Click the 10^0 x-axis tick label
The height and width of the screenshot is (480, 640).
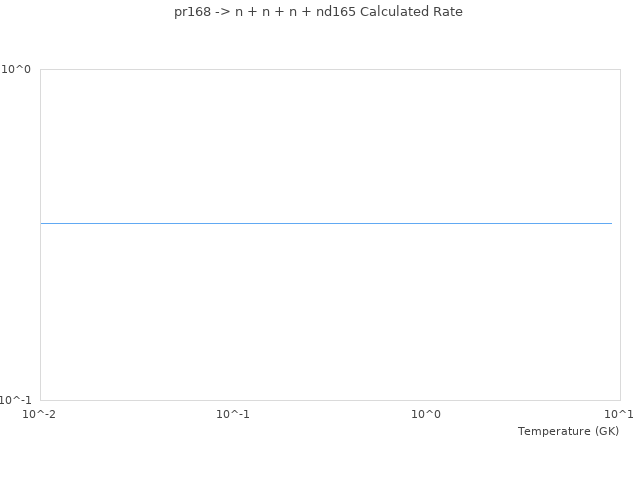click(427, 414)
